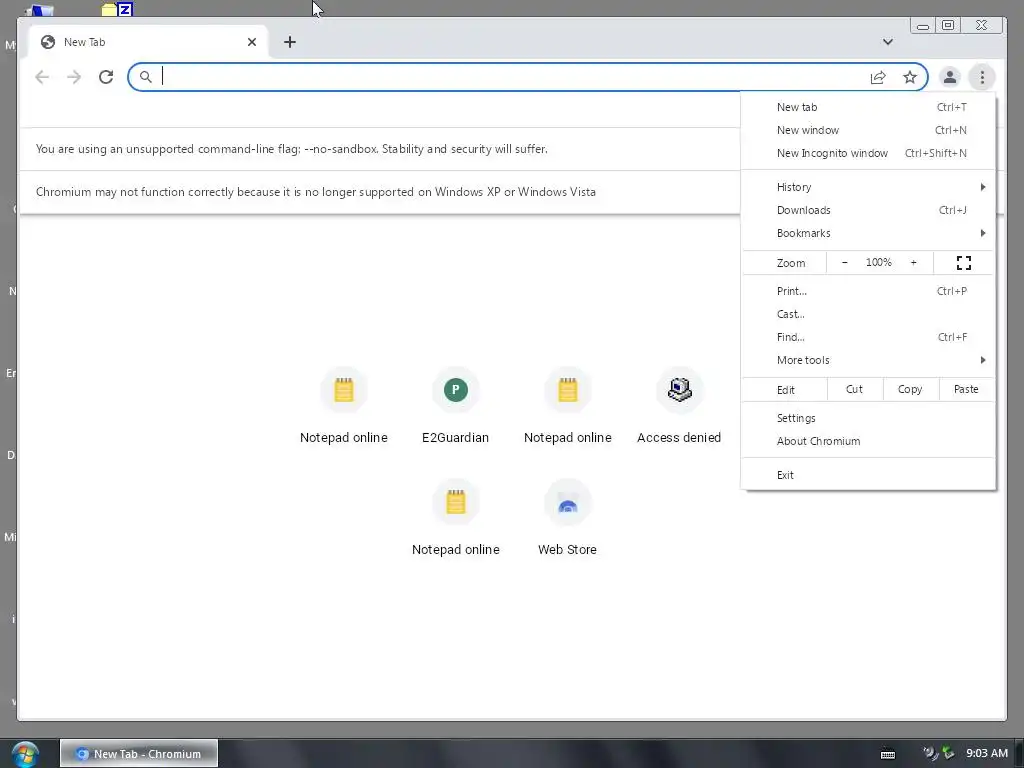Open the profile avatar button

[950, 77]
